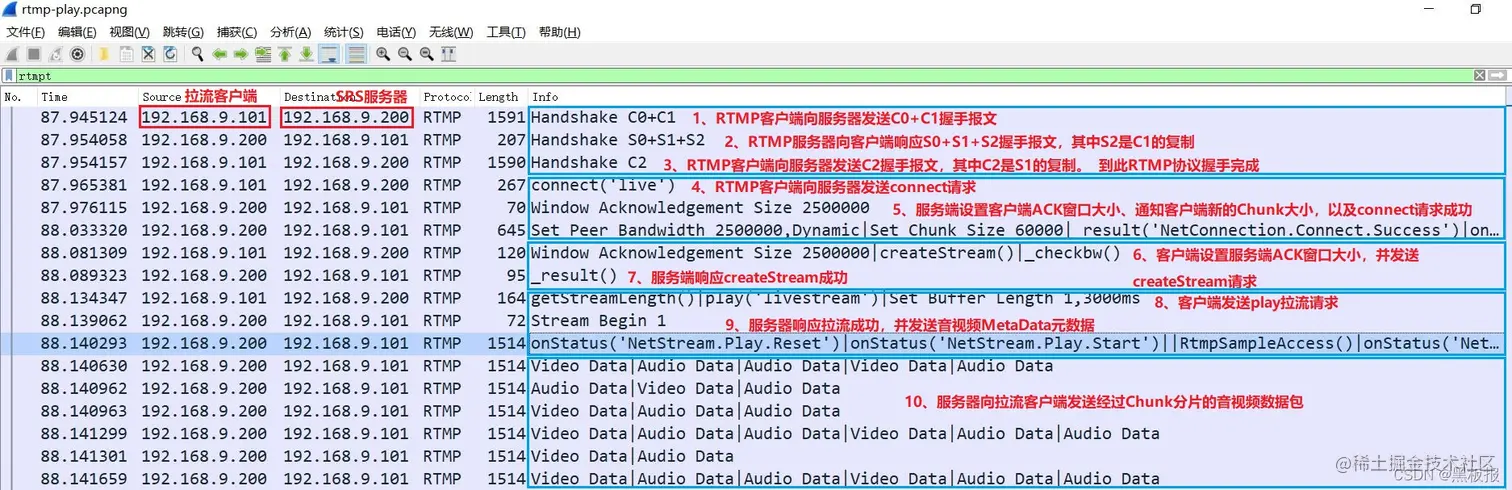Viewport: 1512px width, 490px height.
Task: Open the 工具(T) menu
Action: point(506,32)
